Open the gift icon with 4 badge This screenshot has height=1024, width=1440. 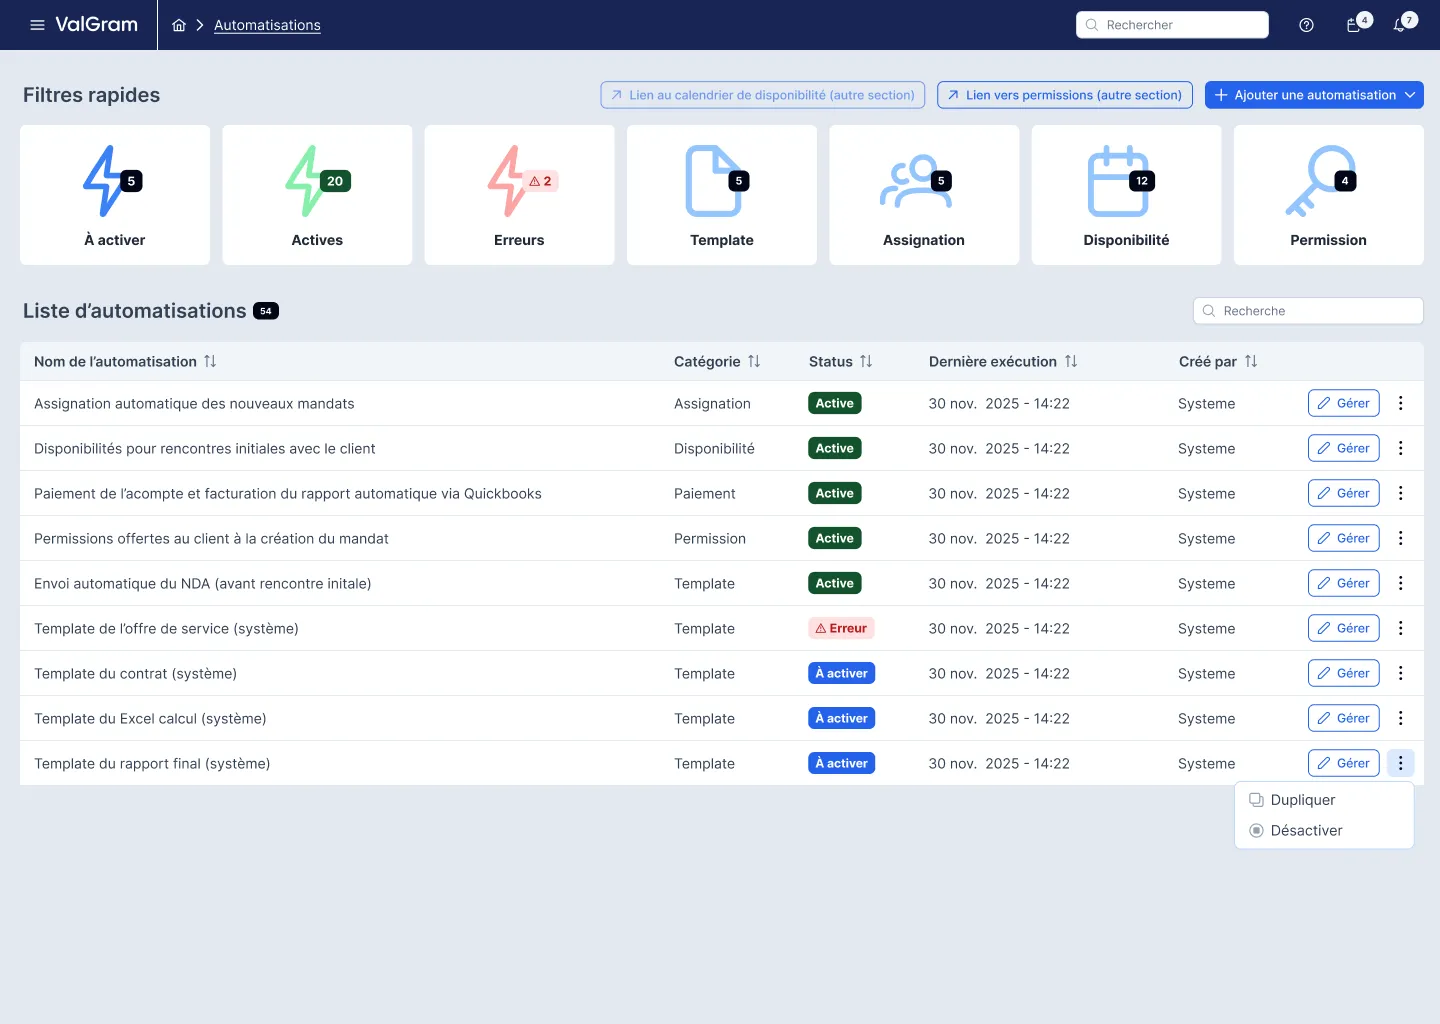(x=1354, y=25)
